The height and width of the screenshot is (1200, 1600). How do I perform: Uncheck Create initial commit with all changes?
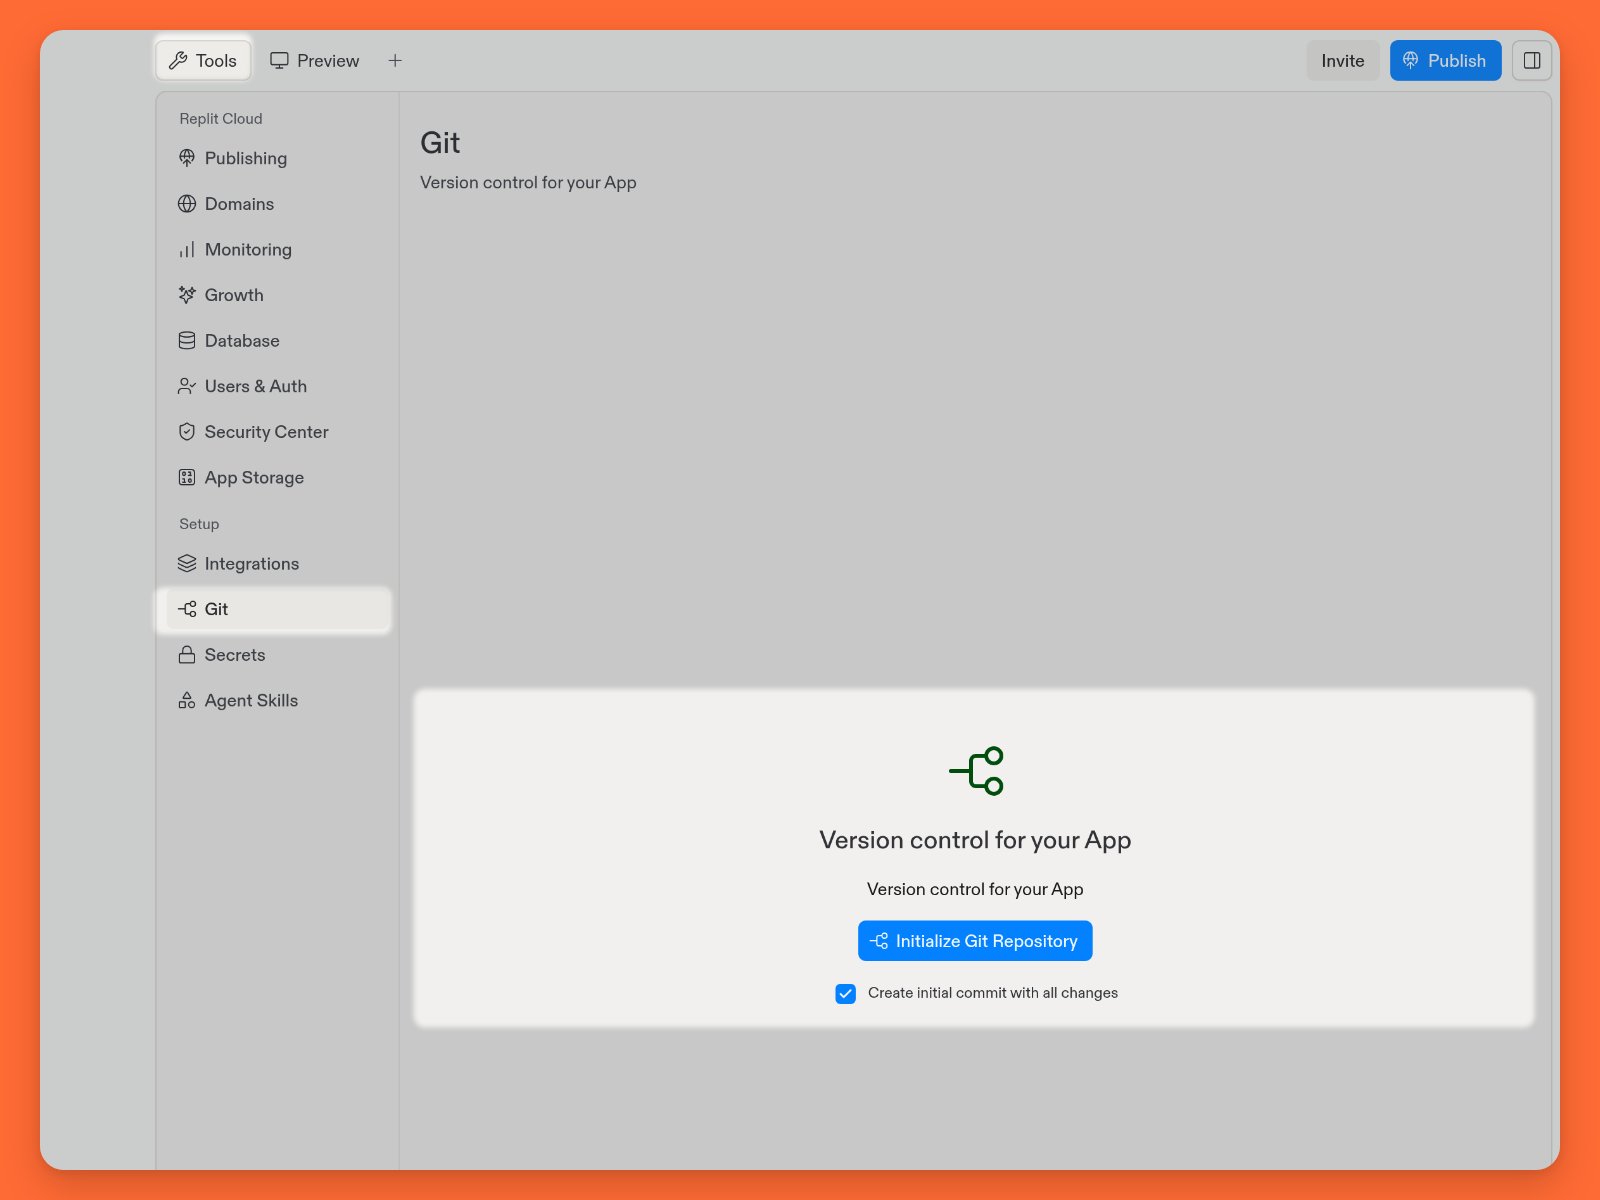(846, 994)
